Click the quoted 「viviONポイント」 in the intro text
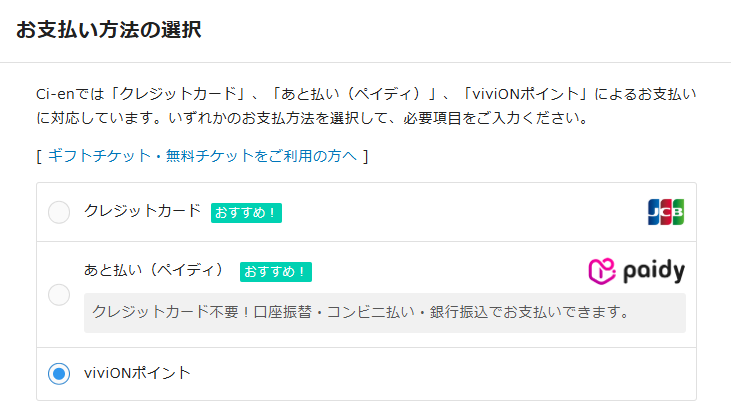 [526, 94]
